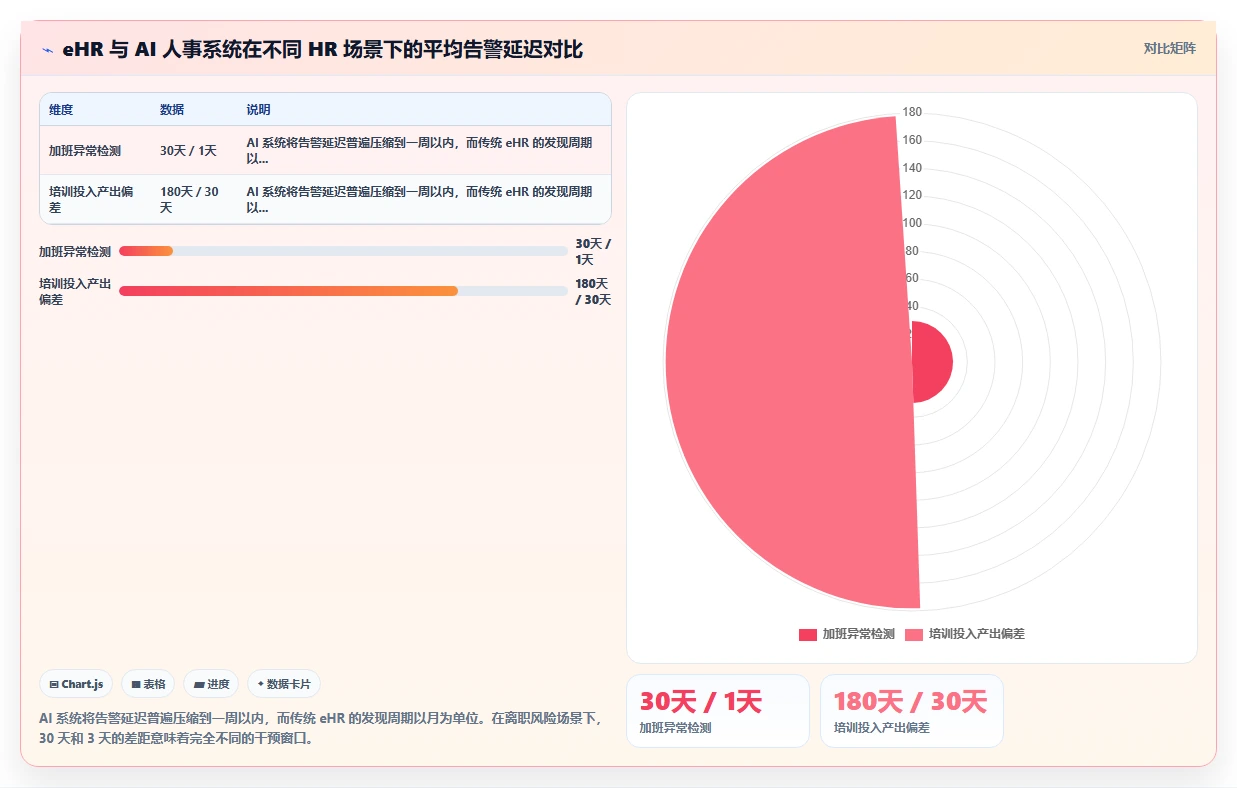Click the 140 axis label on chart
The height and width of the screenshot is (788, 1237).
pyautogui.click(x=912, y=167)
